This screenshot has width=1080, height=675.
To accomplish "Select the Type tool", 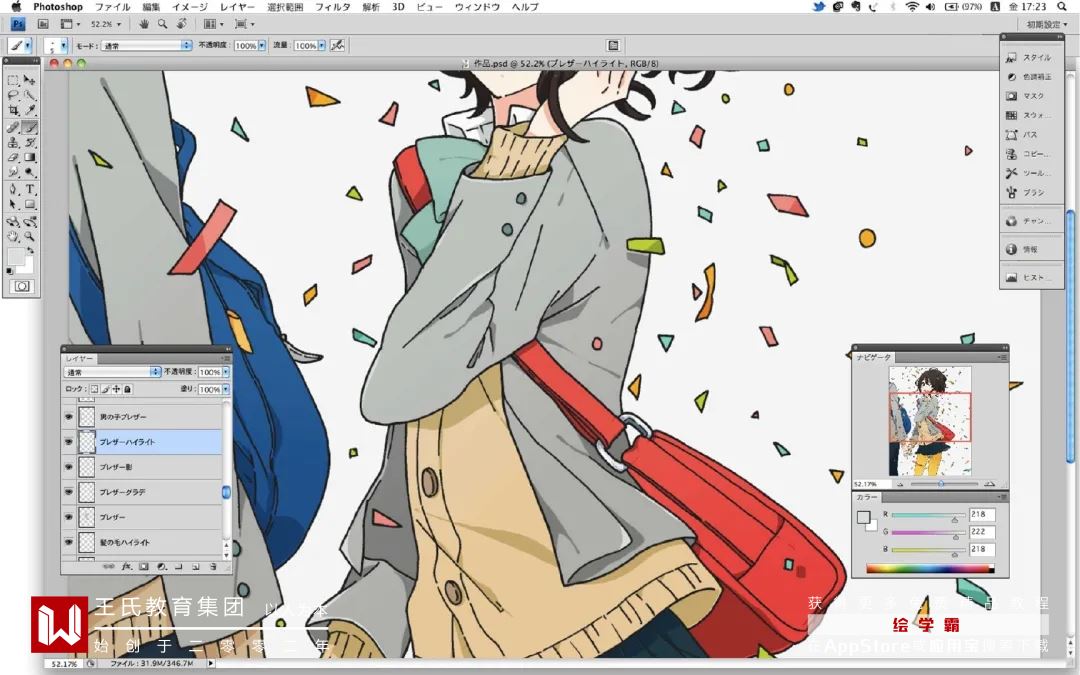I will 30,189.
